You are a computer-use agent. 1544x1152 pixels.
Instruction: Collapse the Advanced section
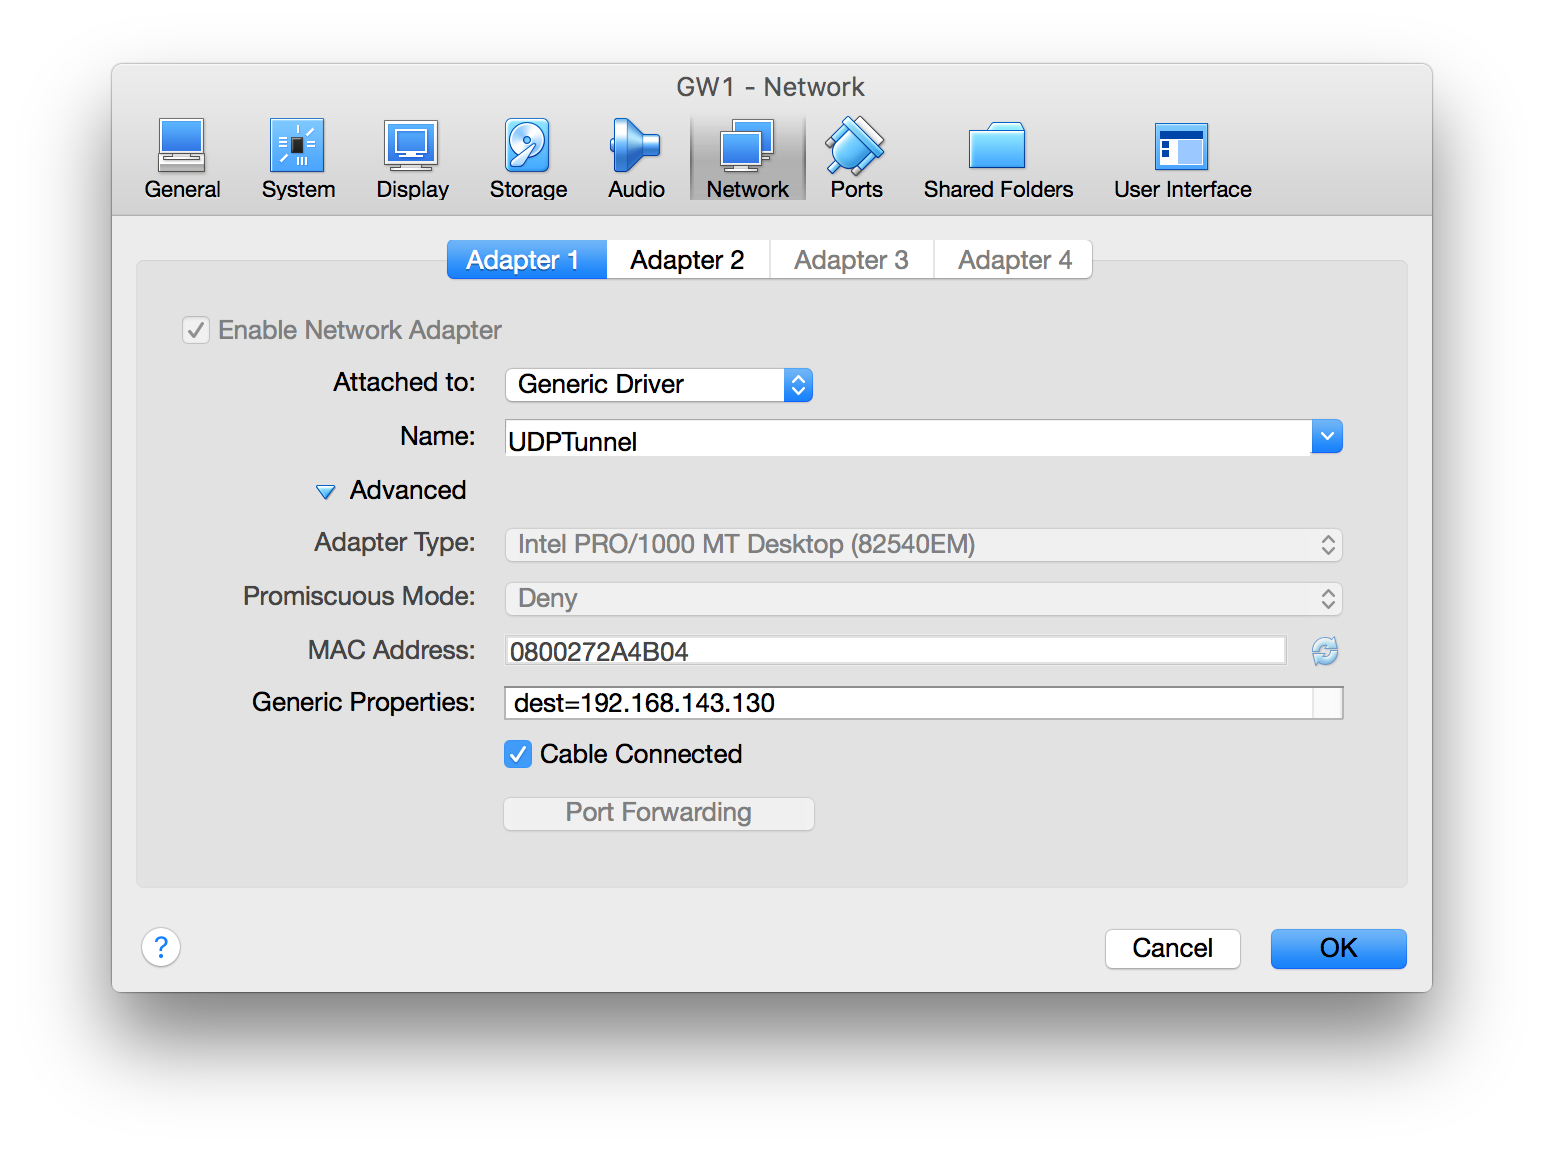click(x=325, y=491)
